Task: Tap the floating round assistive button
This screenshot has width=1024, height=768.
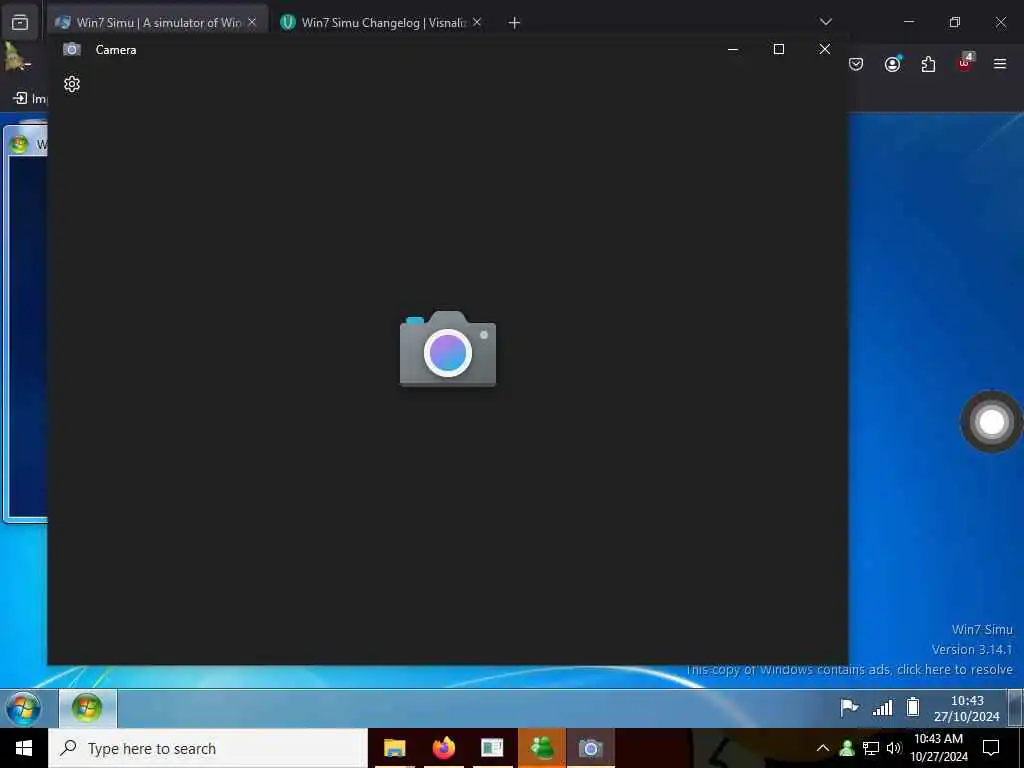Action: point(991,422)
